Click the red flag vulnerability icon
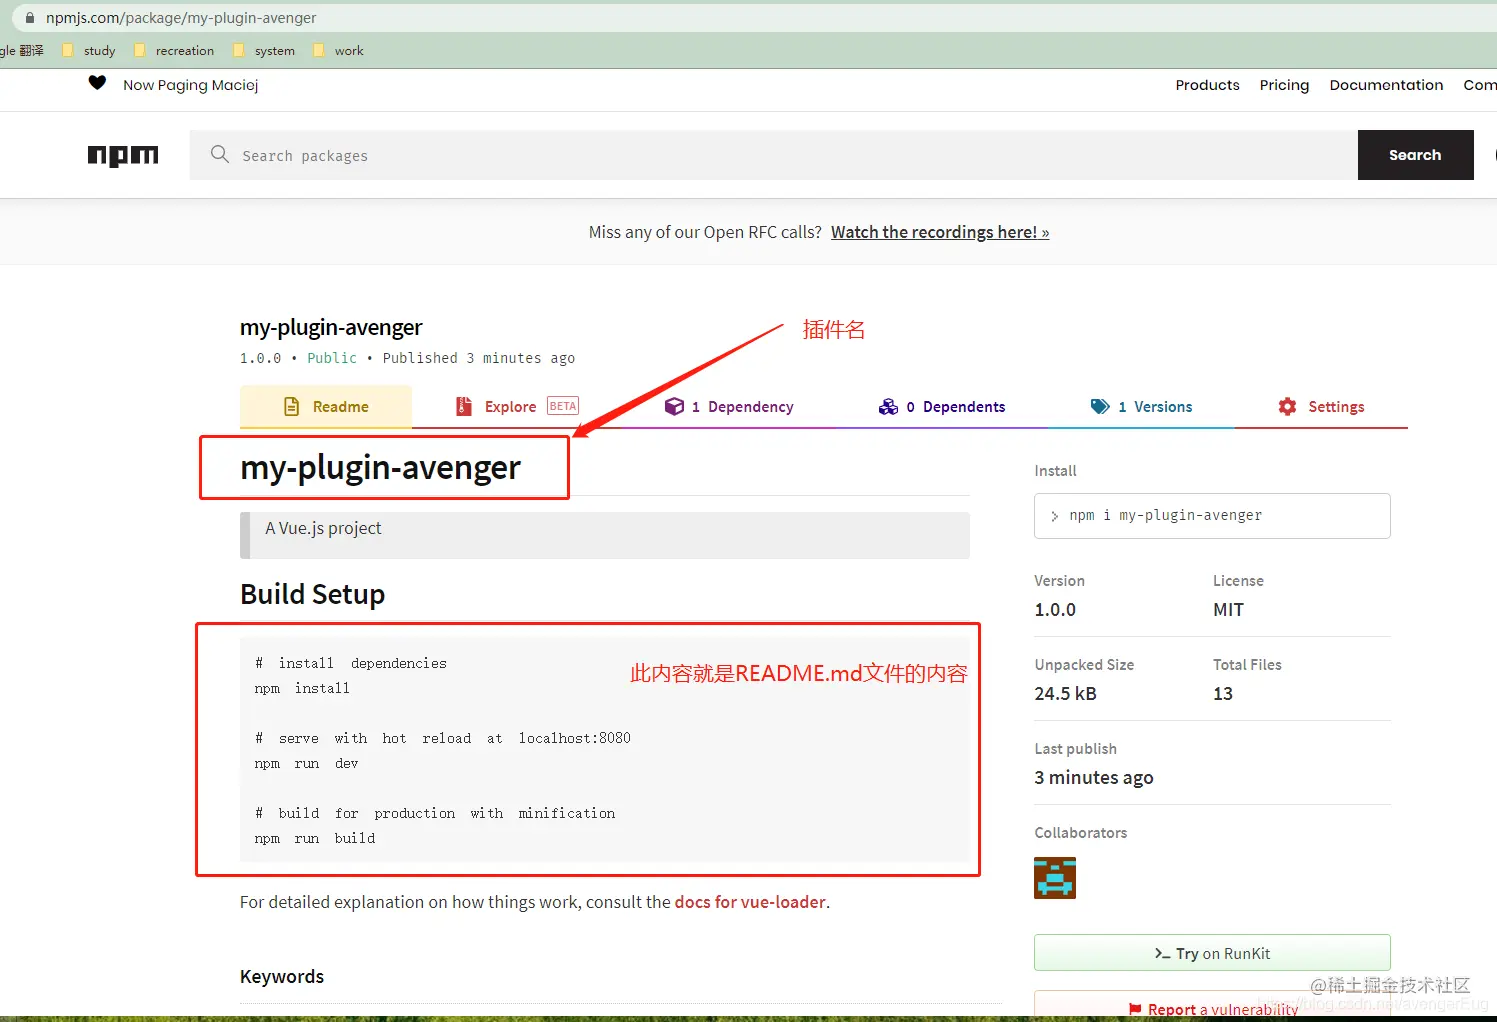 1135,1009
